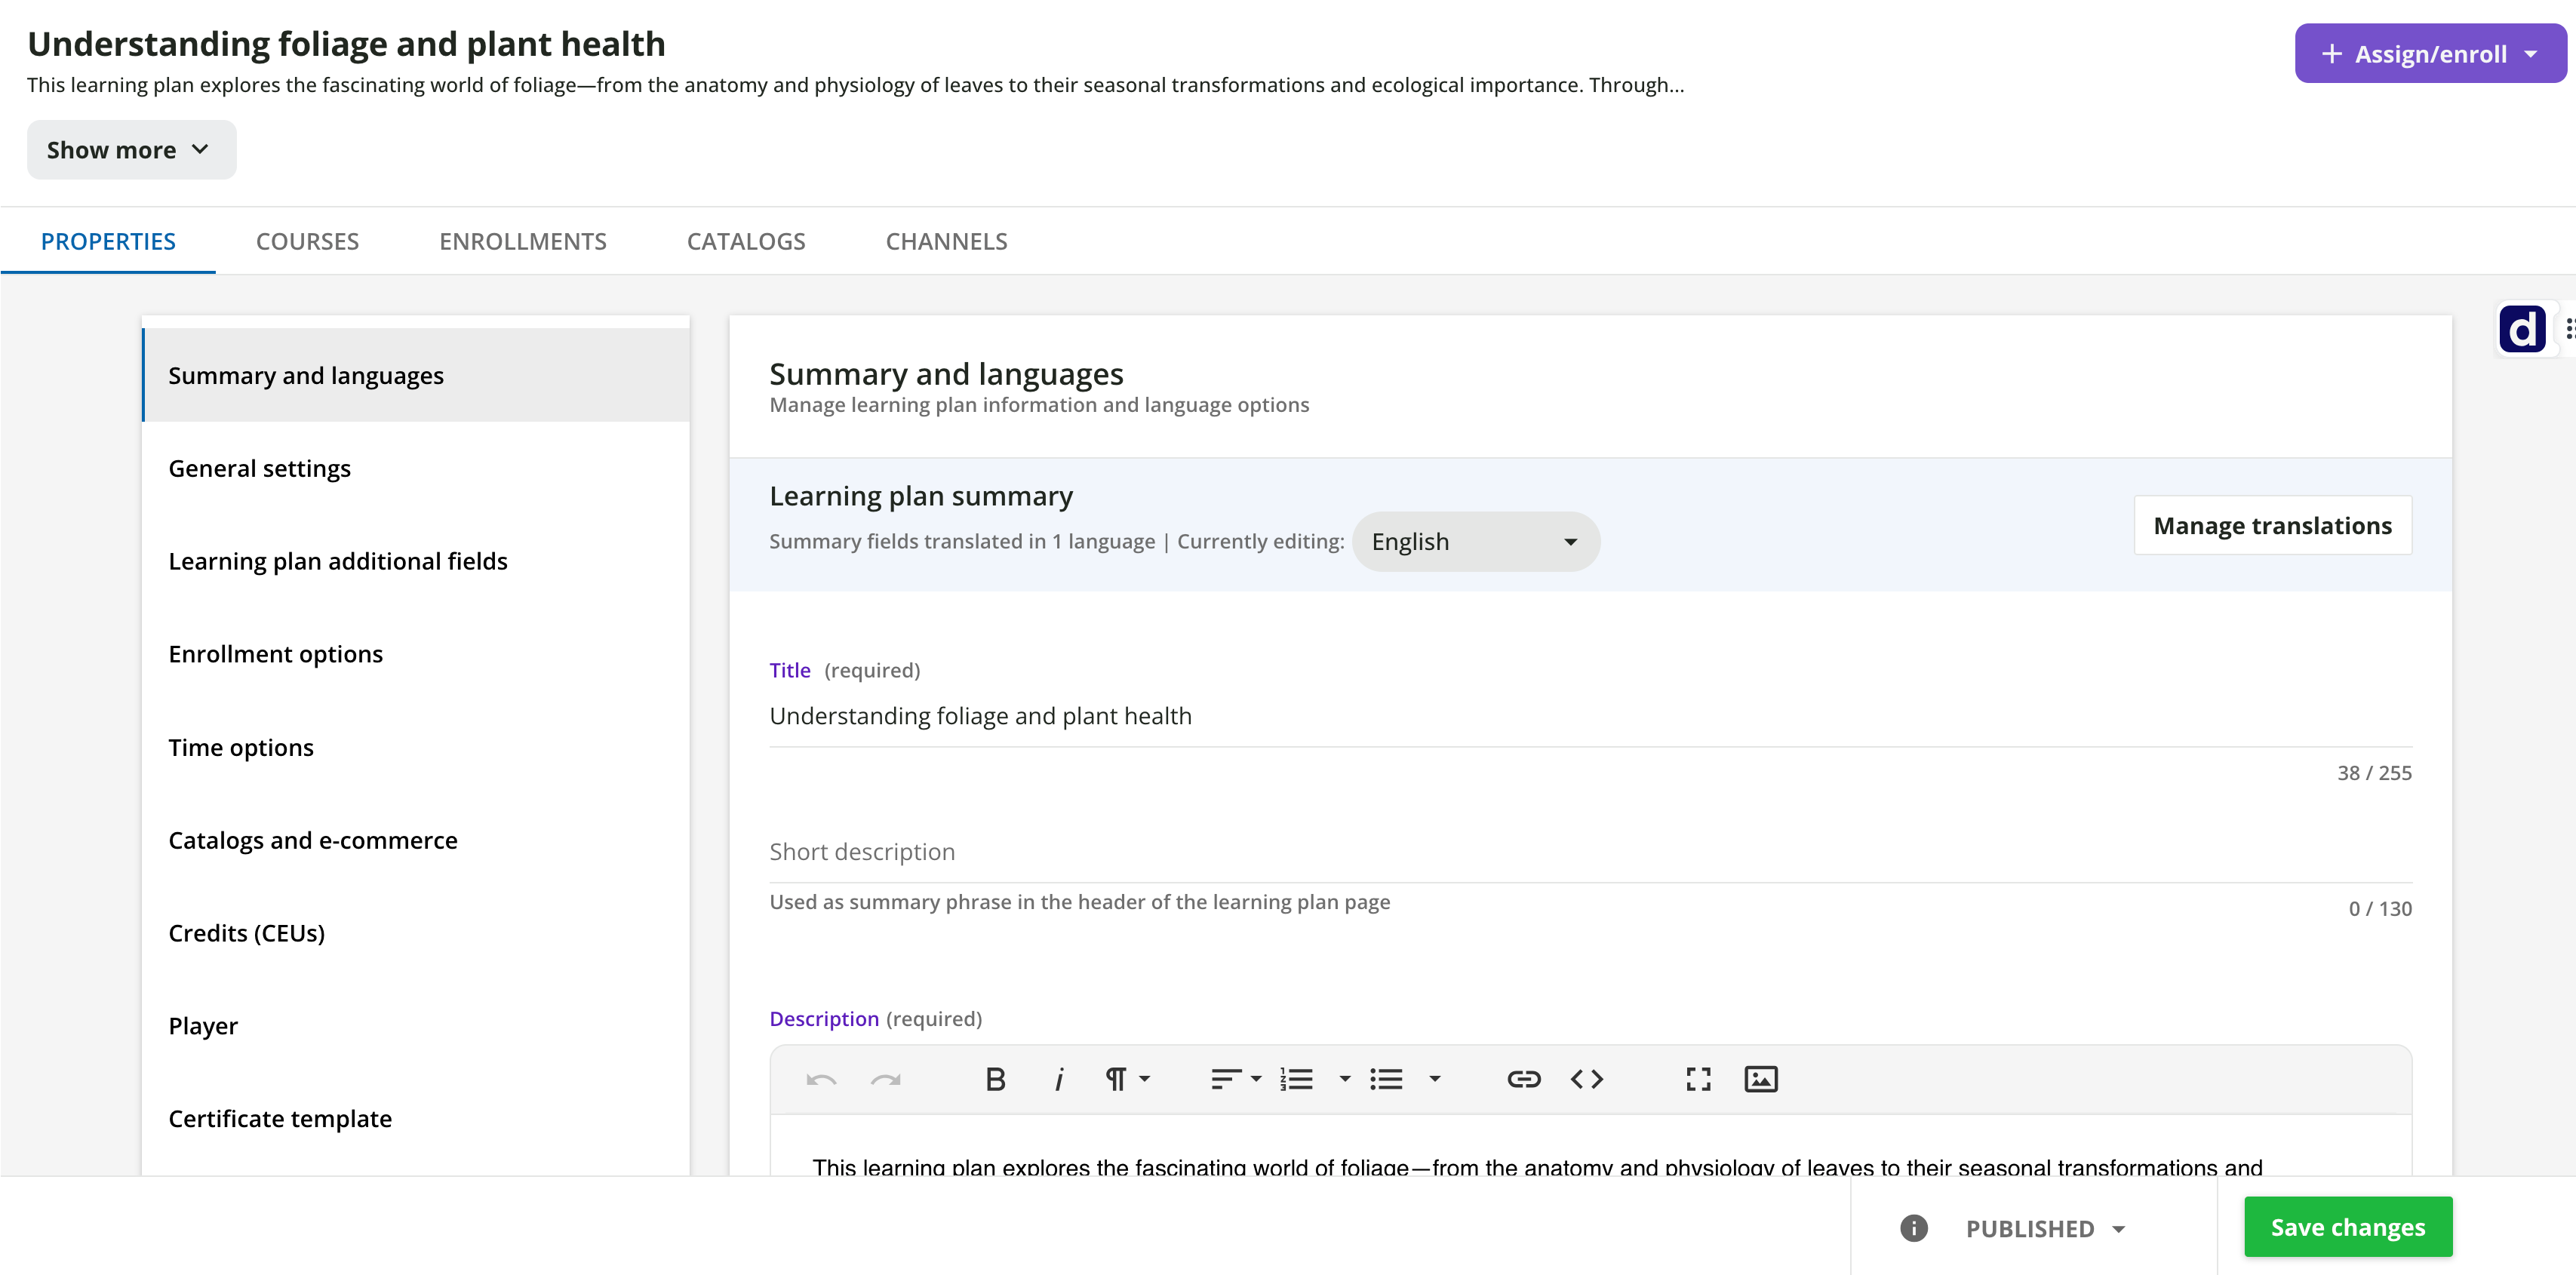Focus the Short description field
Viewport: 2576px width, 1275px height.
(1590, 852)
